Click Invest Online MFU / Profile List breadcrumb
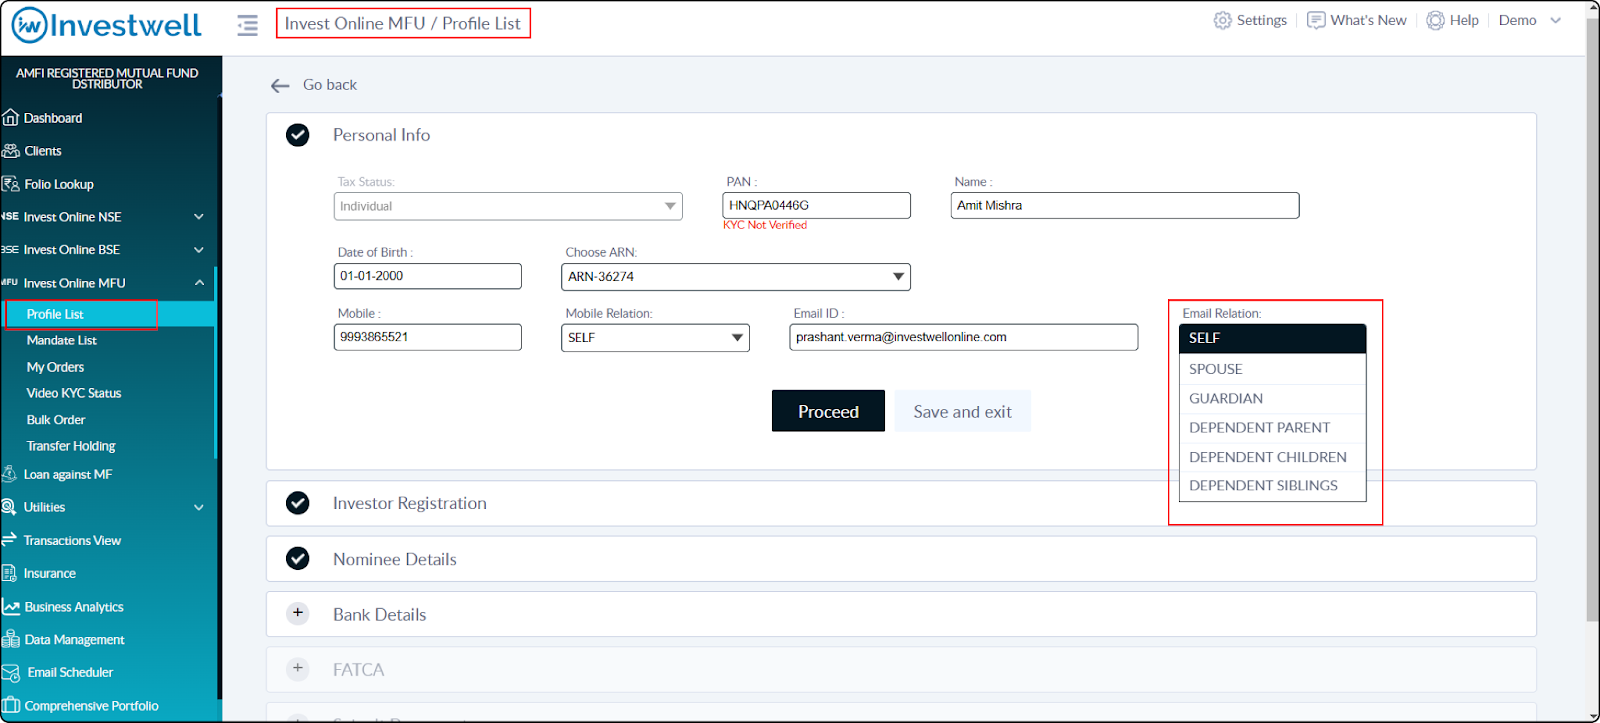This screenshot has height=723, width=1600. (x=403, y=23)
